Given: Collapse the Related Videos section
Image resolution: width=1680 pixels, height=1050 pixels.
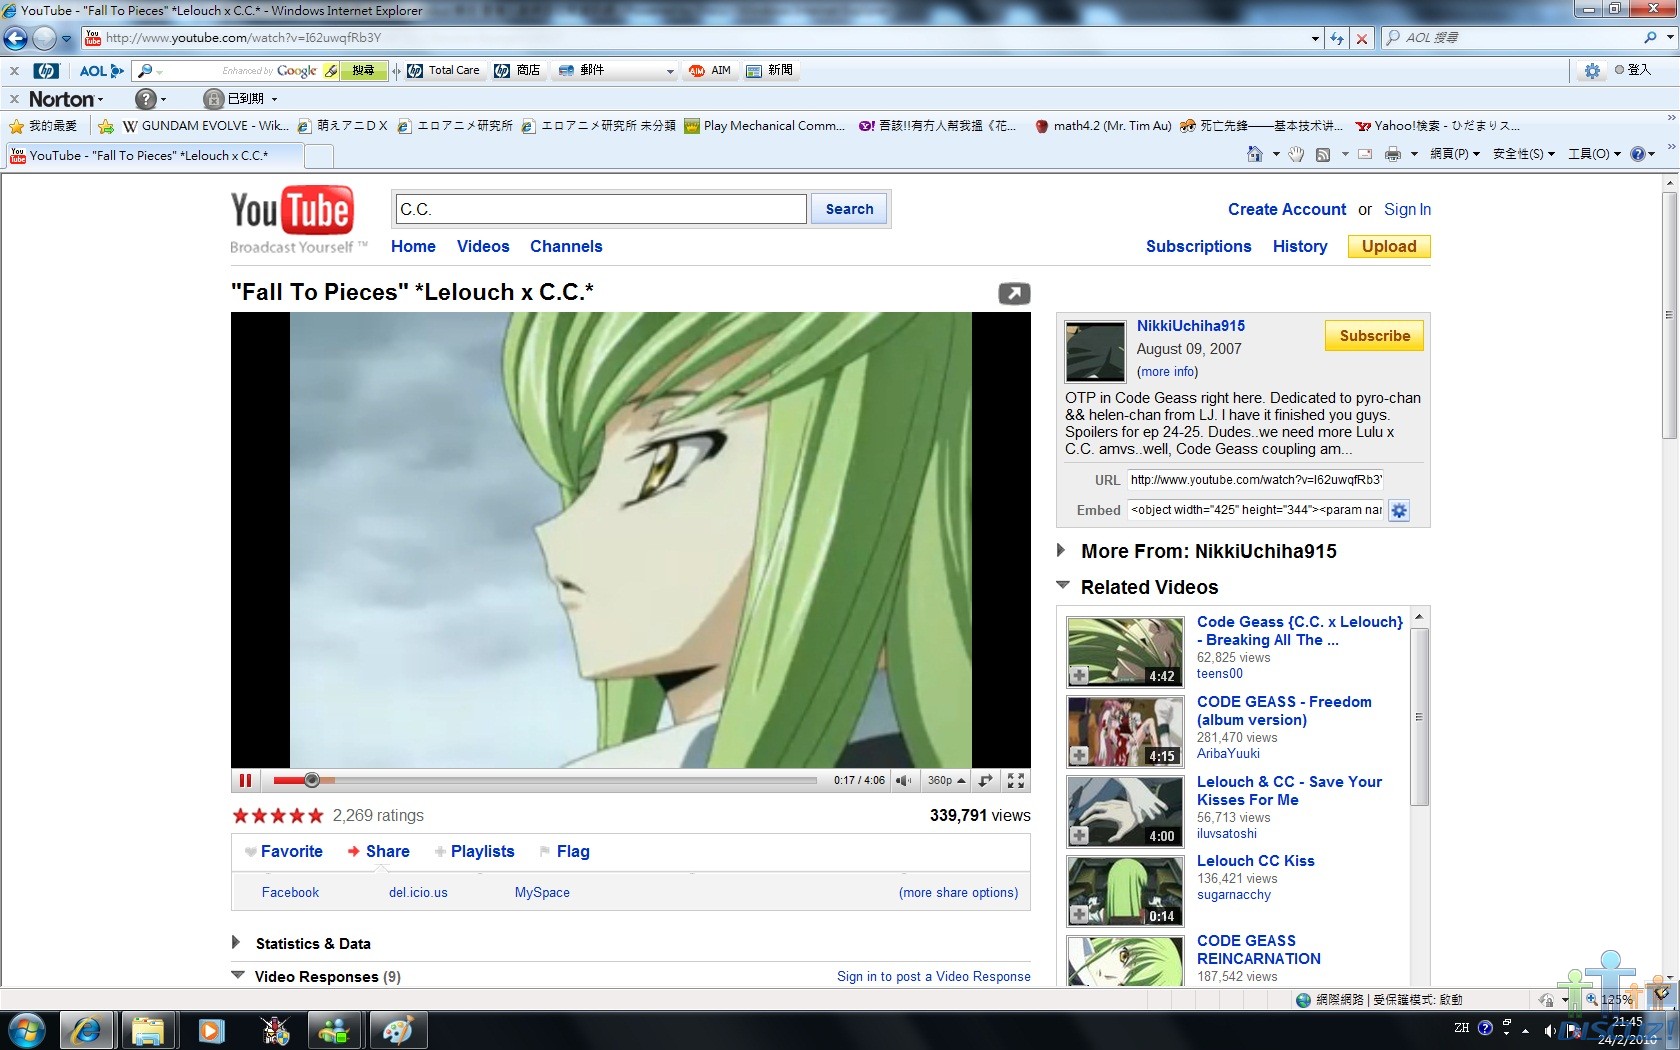Looking at the screenshot, I should coord(1063,585).
